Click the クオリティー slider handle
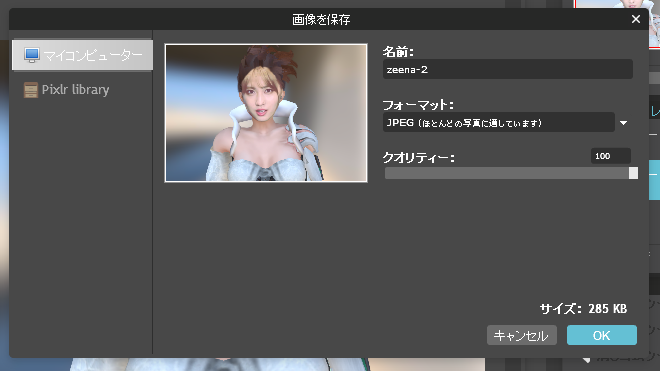This screenshot has height=371, width=660. coord(633,173)
